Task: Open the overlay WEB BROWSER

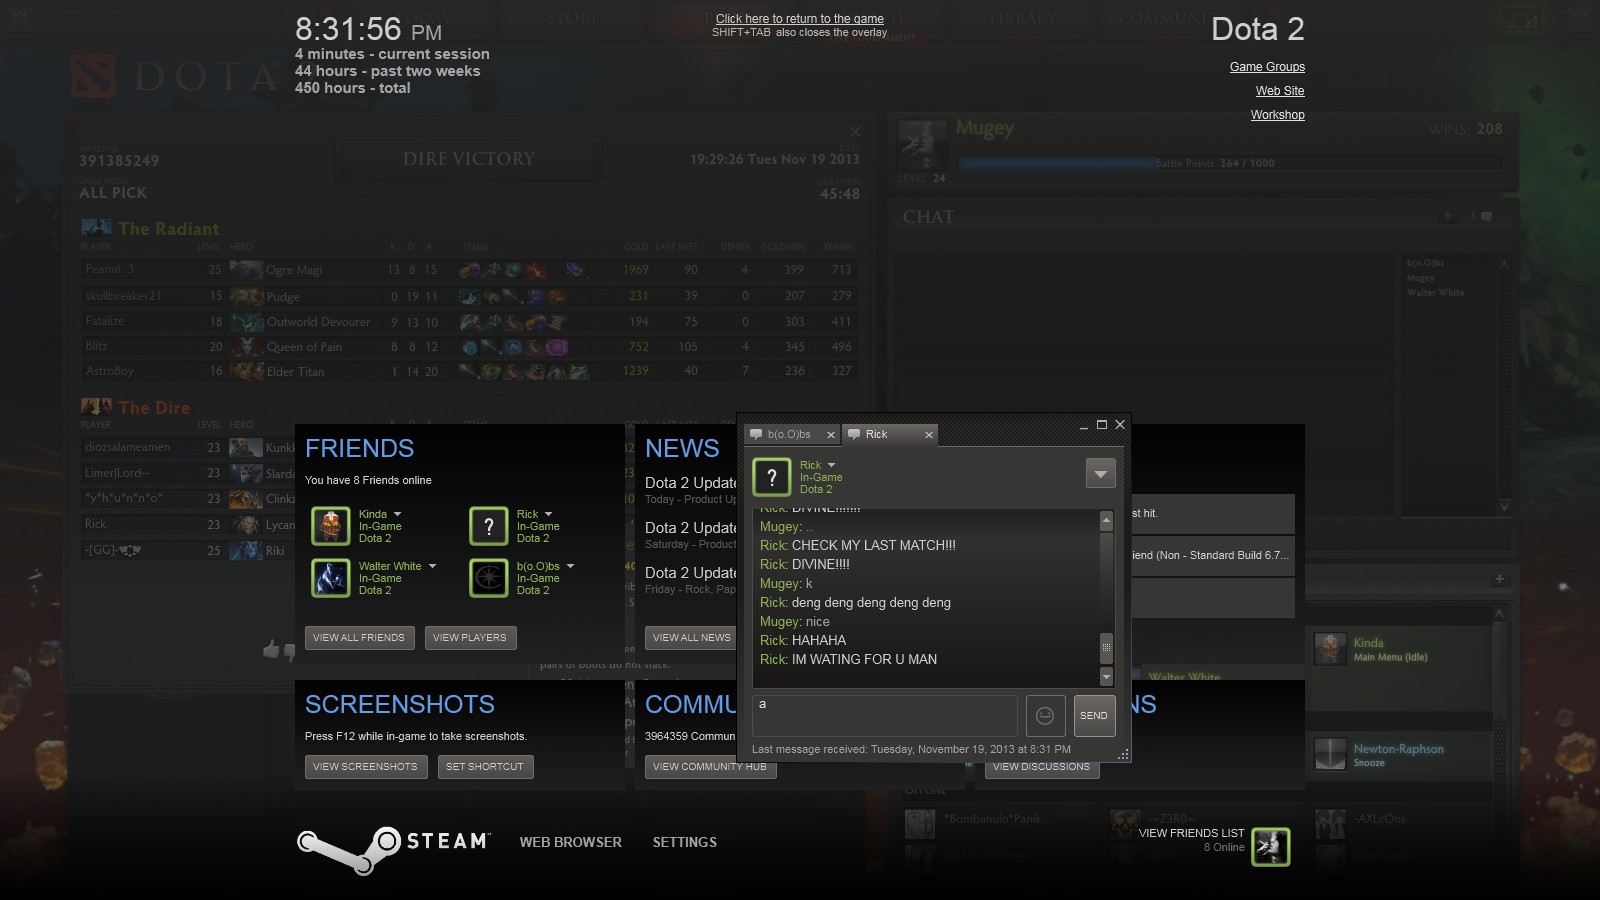Action: (x=570, y=842)
